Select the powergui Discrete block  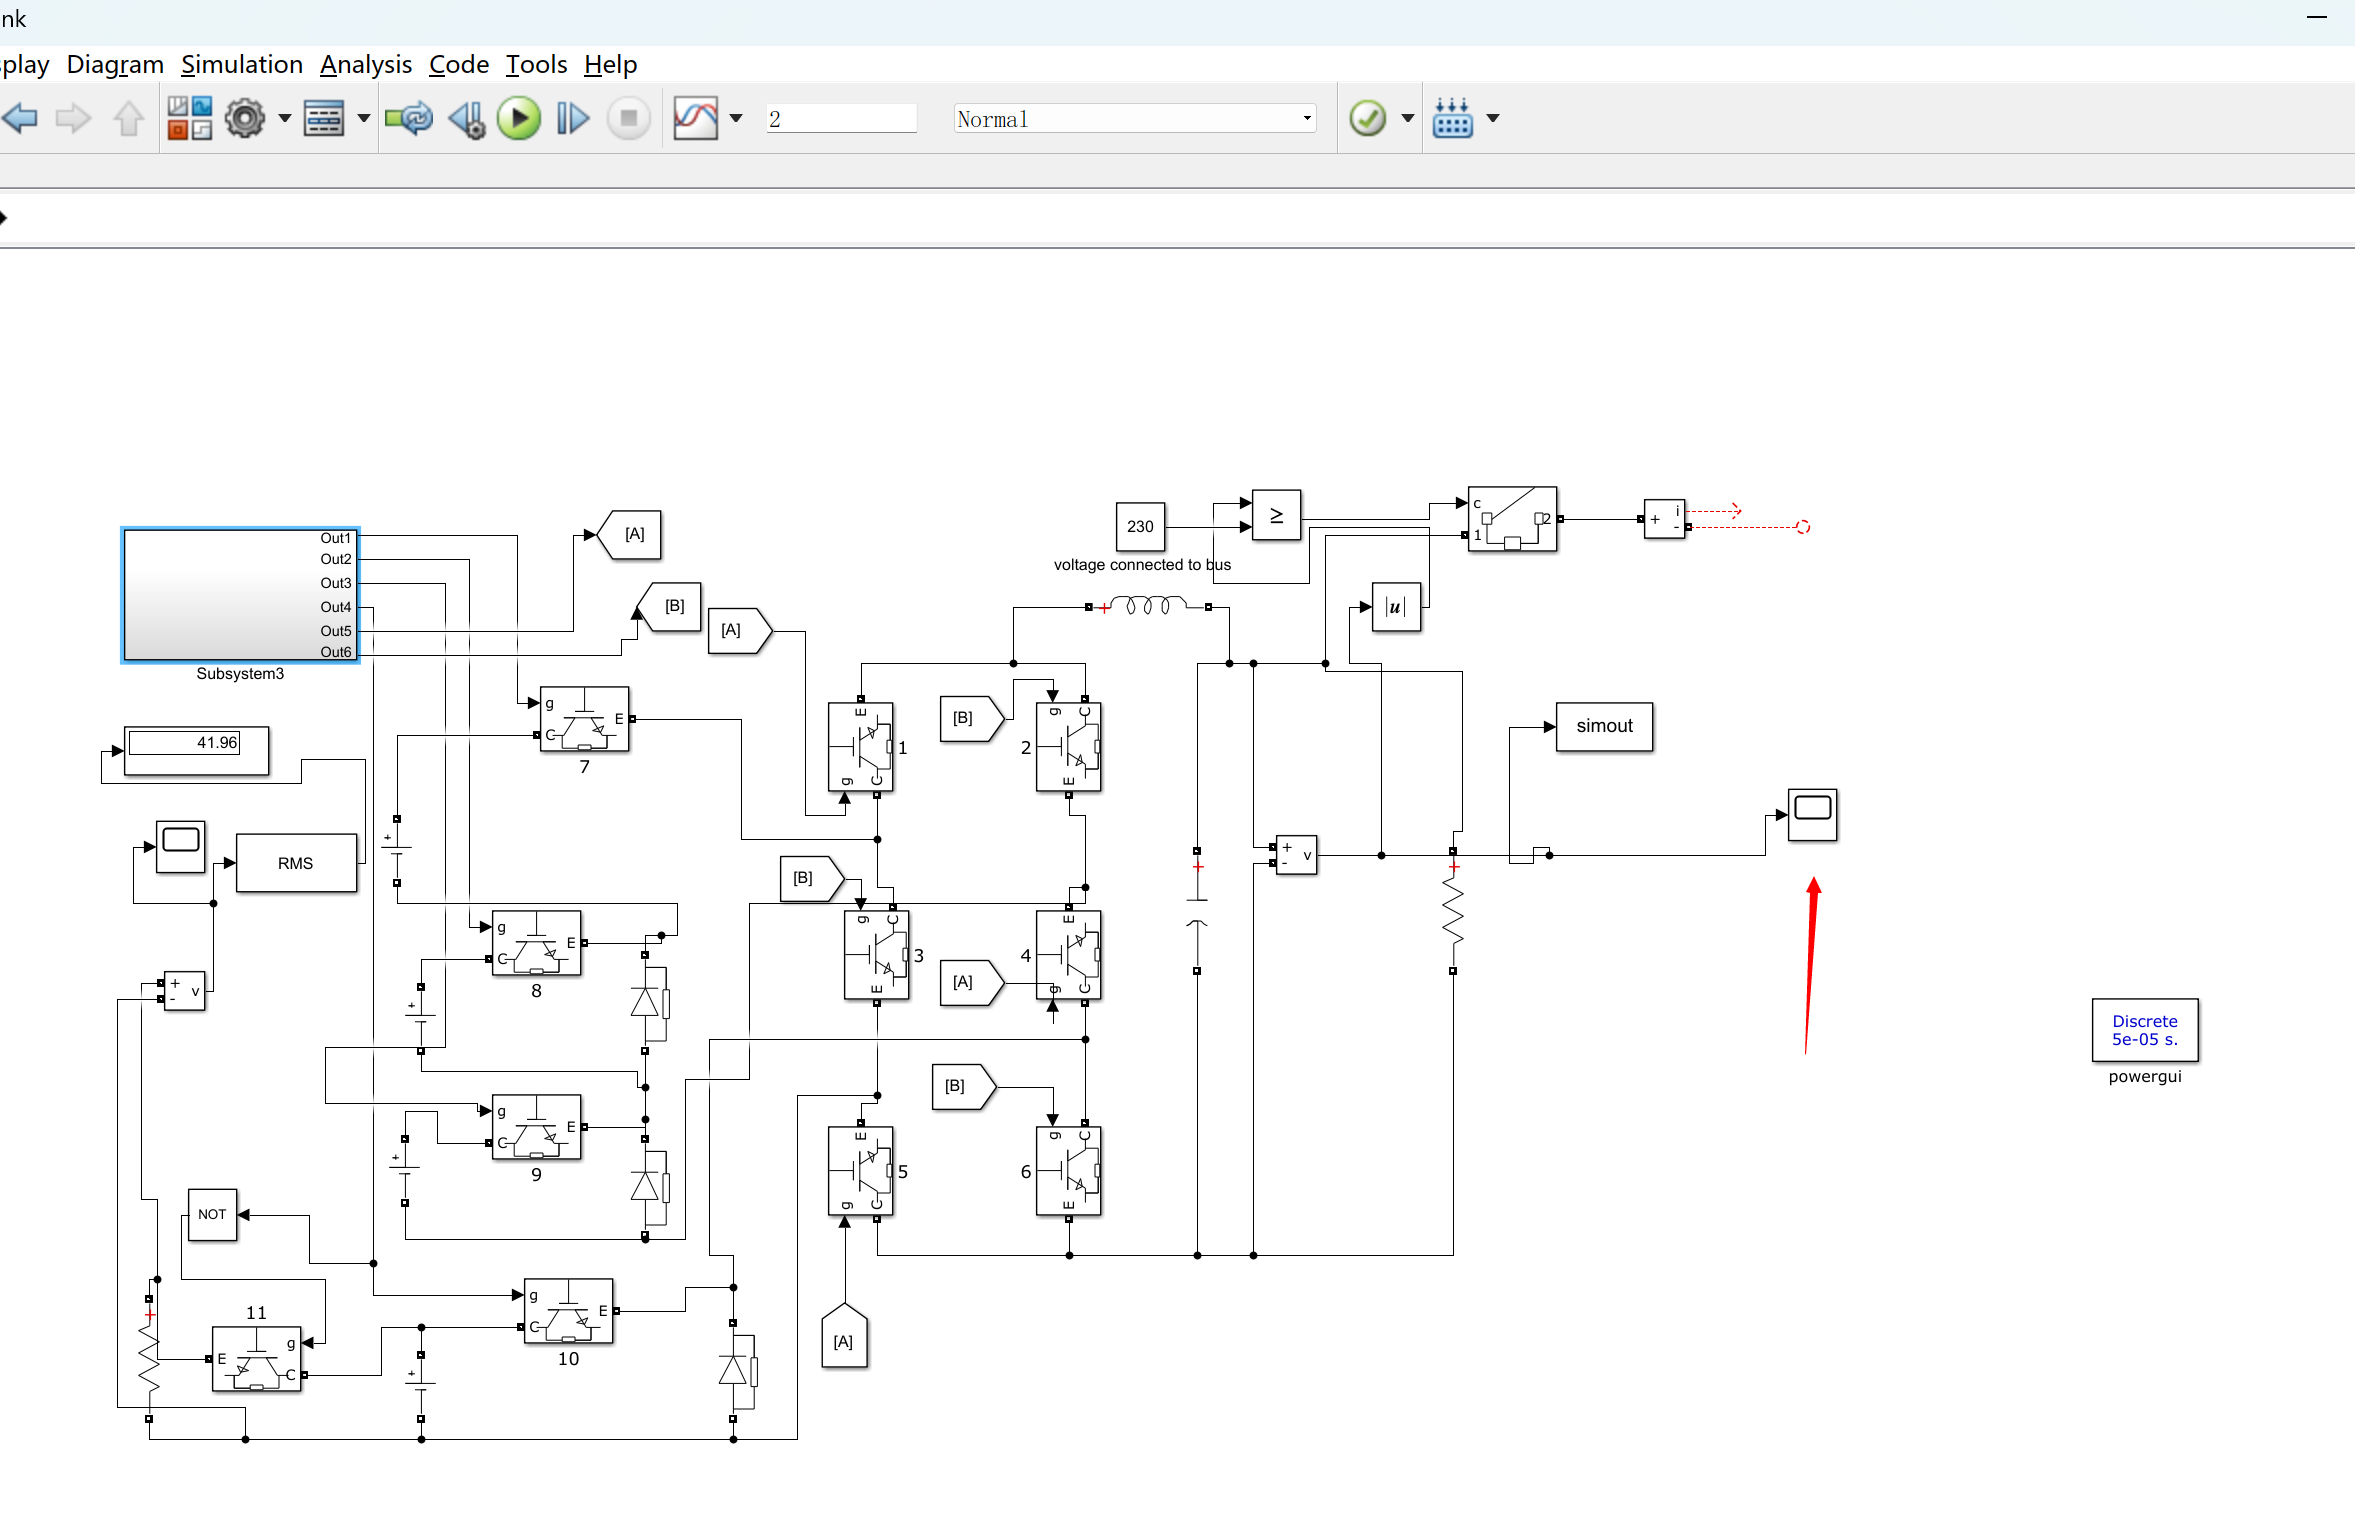pos(2144,1030)
